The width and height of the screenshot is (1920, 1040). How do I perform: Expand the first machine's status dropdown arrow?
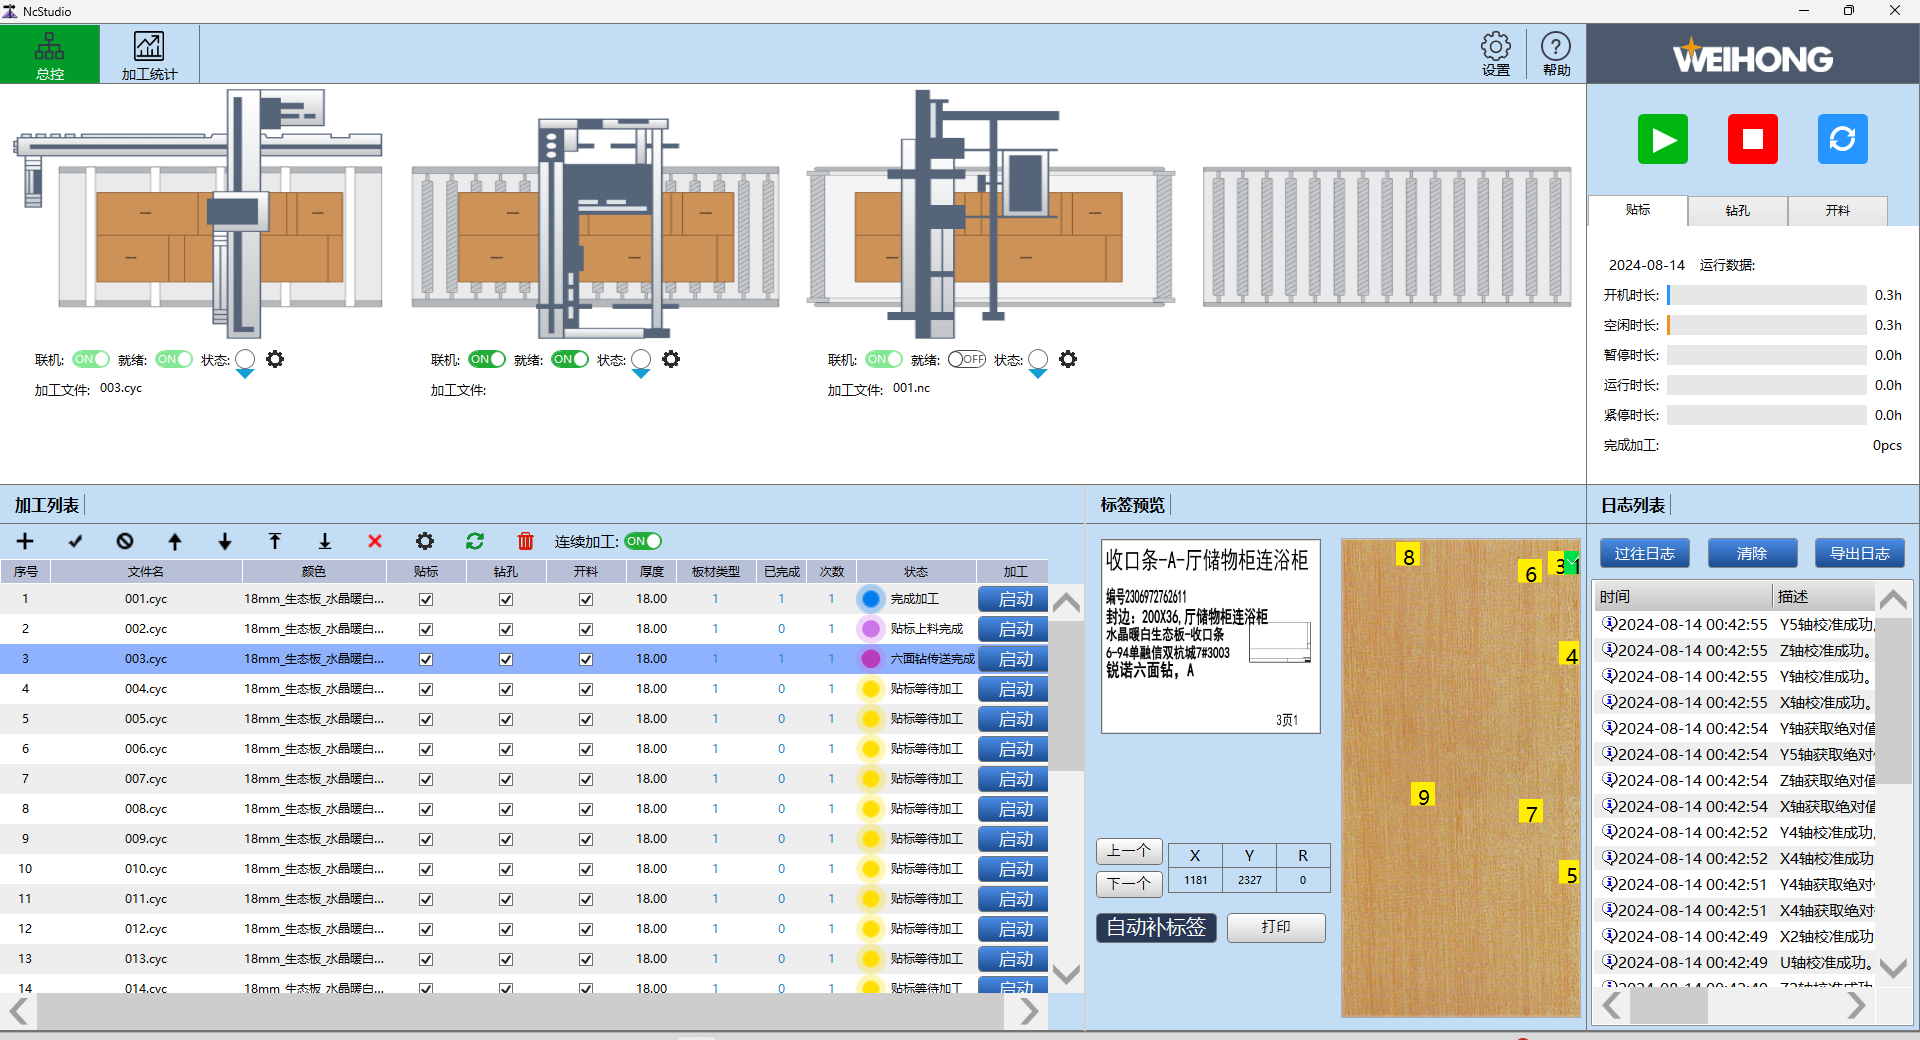click(x=245, y=374)
